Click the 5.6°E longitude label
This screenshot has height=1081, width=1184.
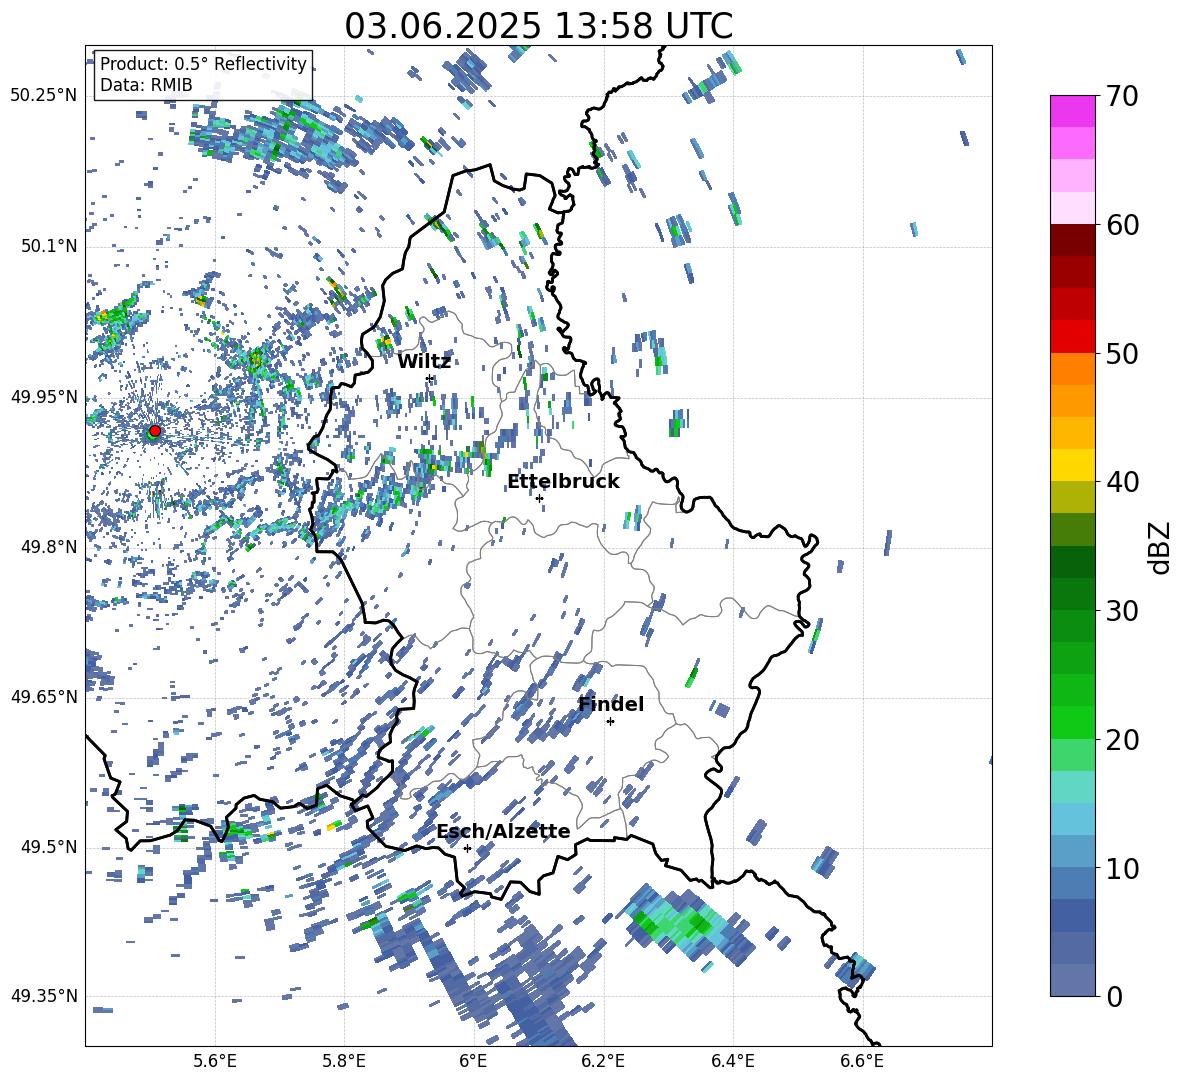[215, 1061]
